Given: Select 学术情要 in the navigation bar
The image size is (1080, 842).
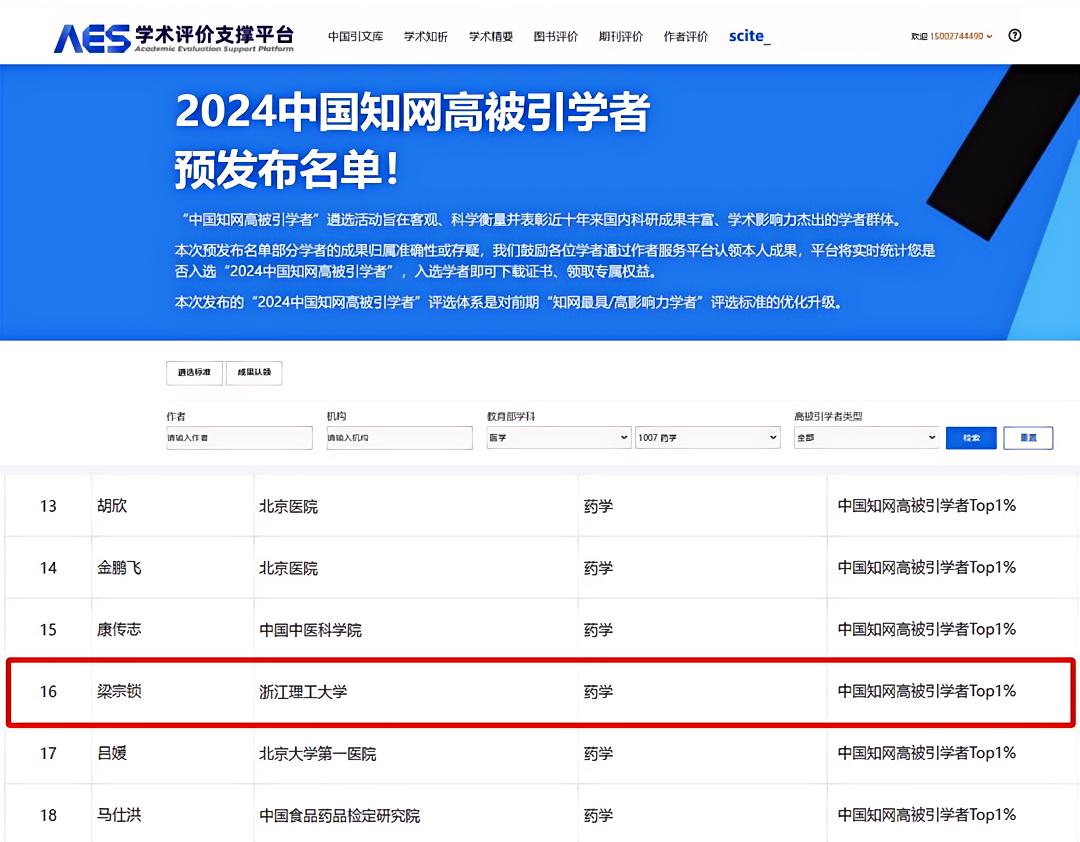Looking at the screenshot, I should pyautogui.click(x=491, y=37).
